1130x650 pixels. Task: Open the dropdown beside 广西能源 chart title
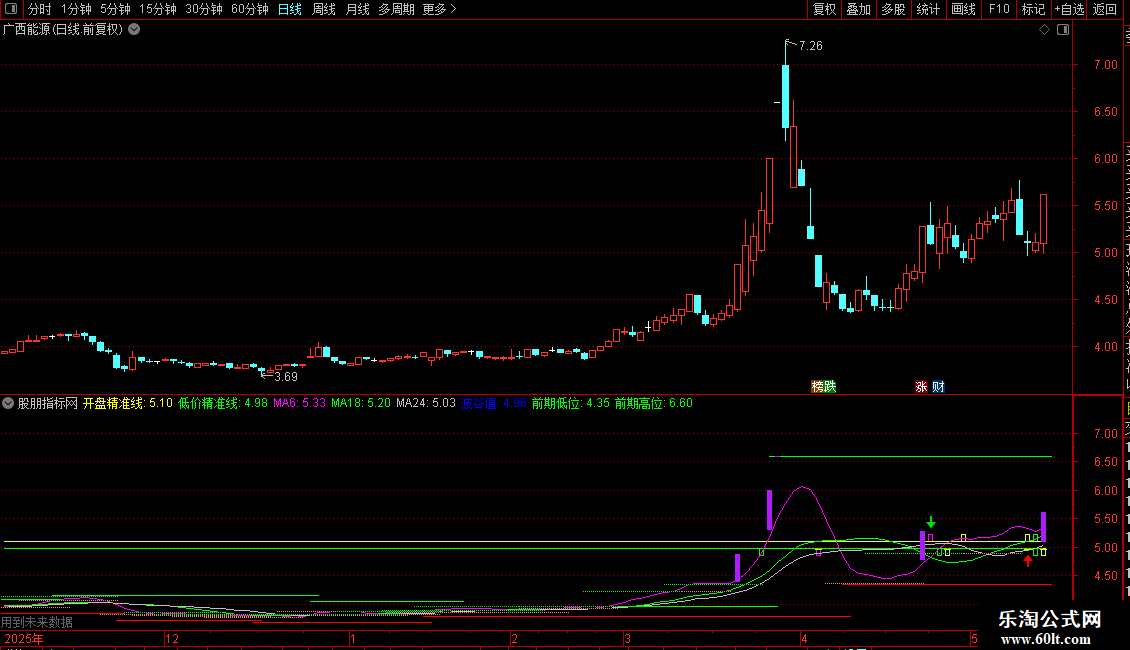coord(134,30)
